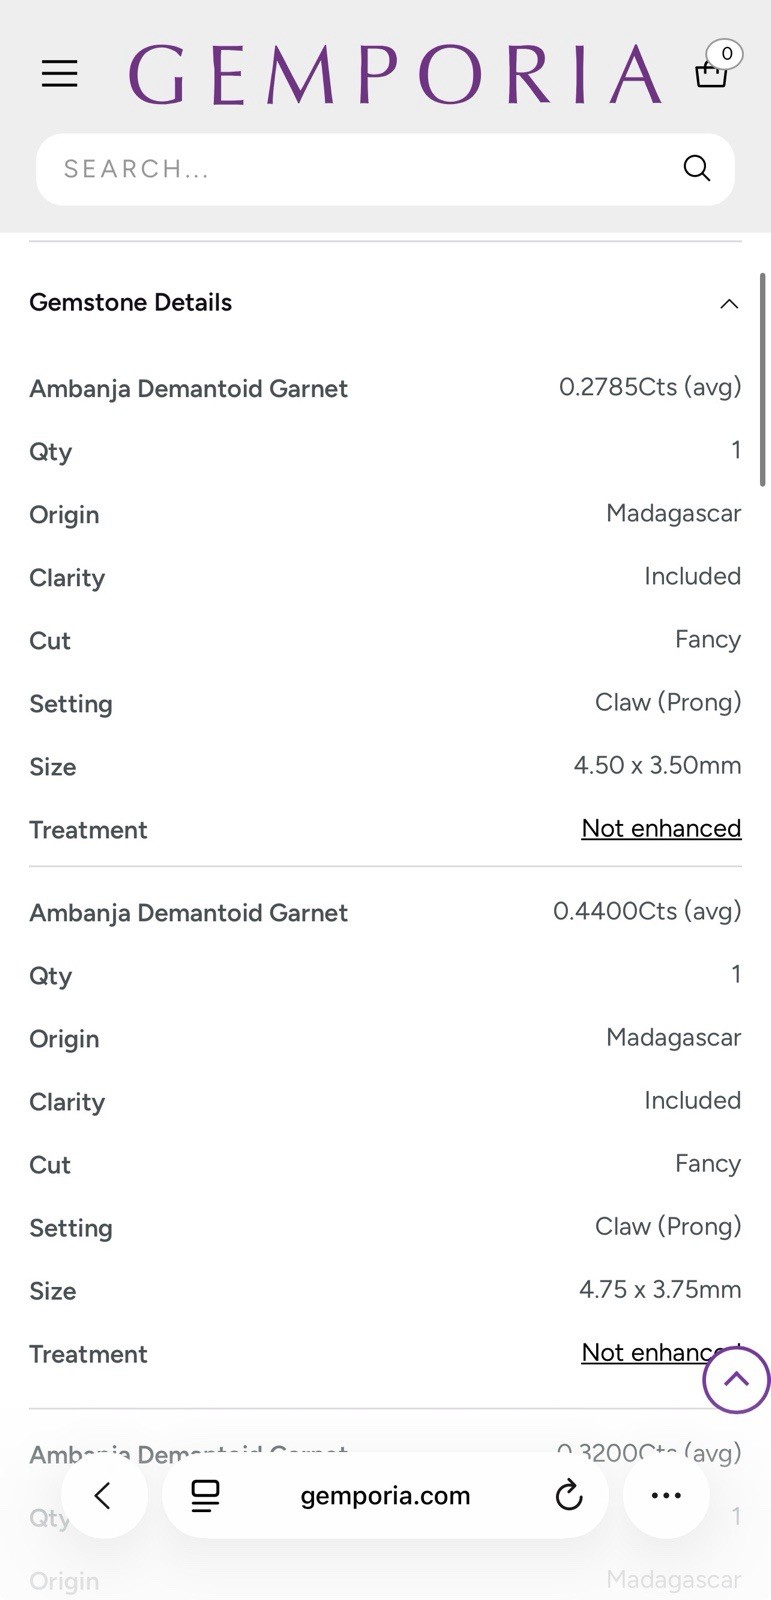Click the basket item count badge
This screenshot has width=771, height=1600.
[x=726, y=54]
